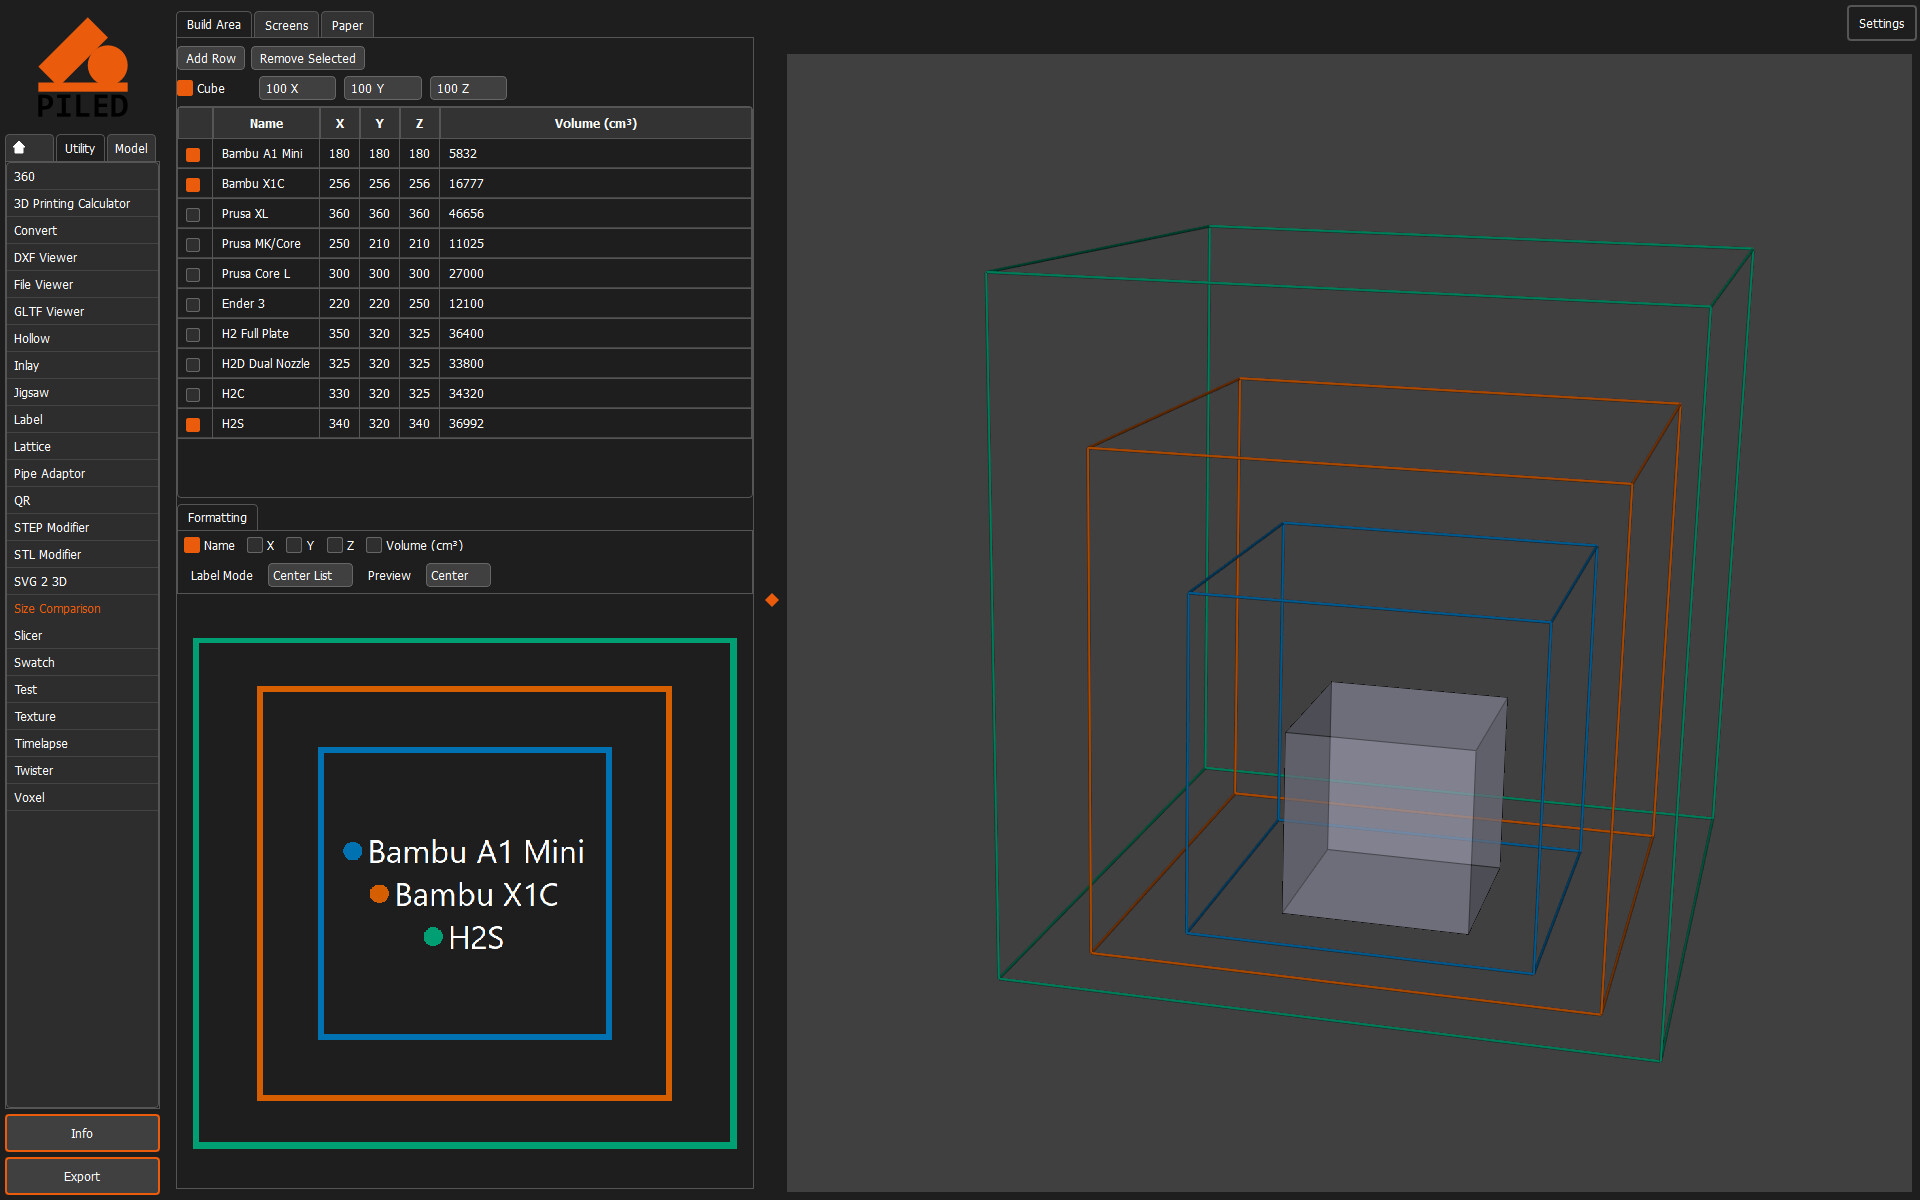1920x1200 pixels.
Task: Click the PILED logo
Action: 83,67
